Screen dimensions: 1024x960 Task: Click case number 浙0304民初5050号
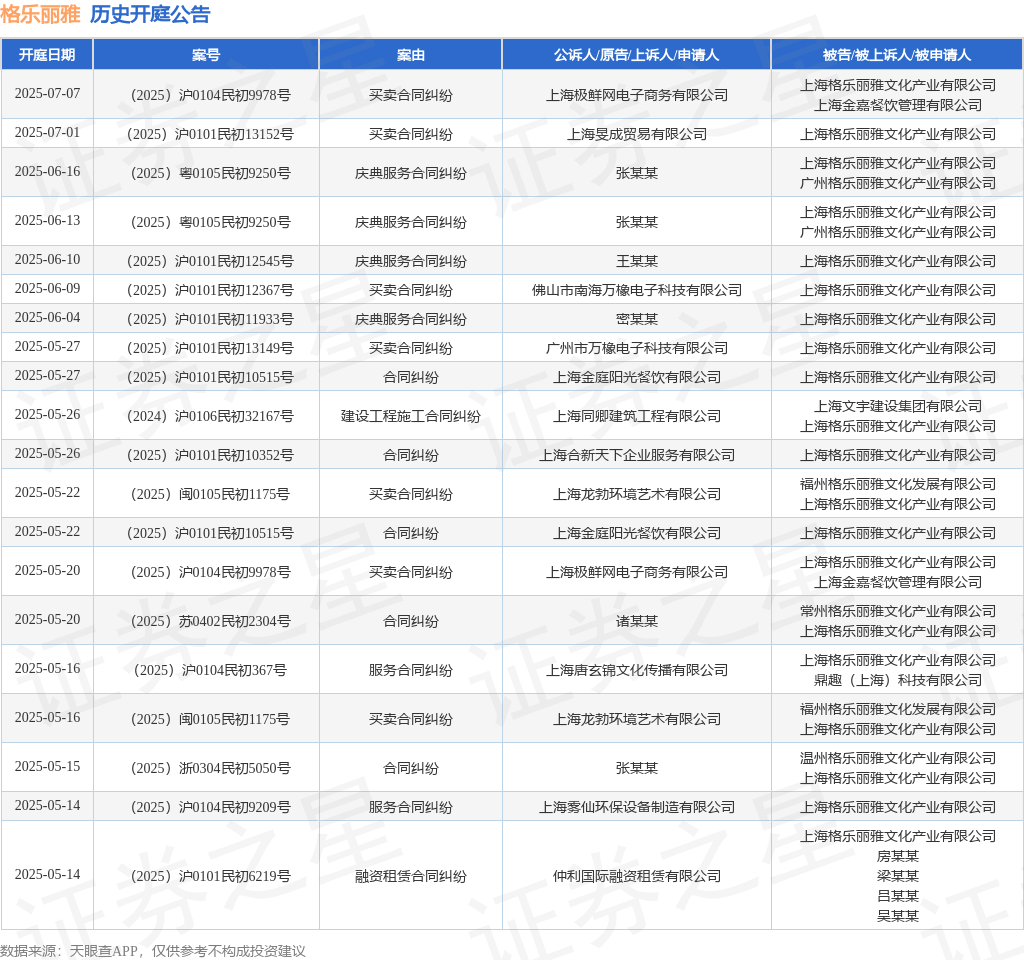(x=210, y=768)
